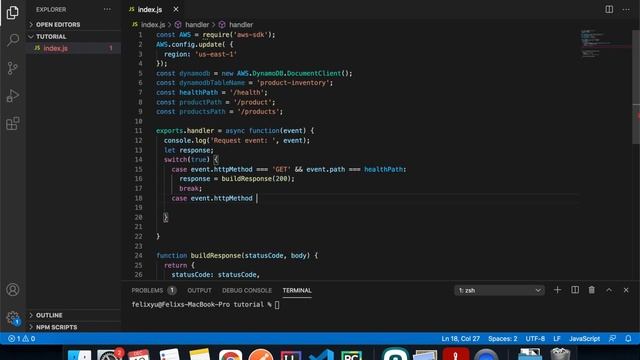Open Visual Studio Code icon in Dock

coord(321,354)
